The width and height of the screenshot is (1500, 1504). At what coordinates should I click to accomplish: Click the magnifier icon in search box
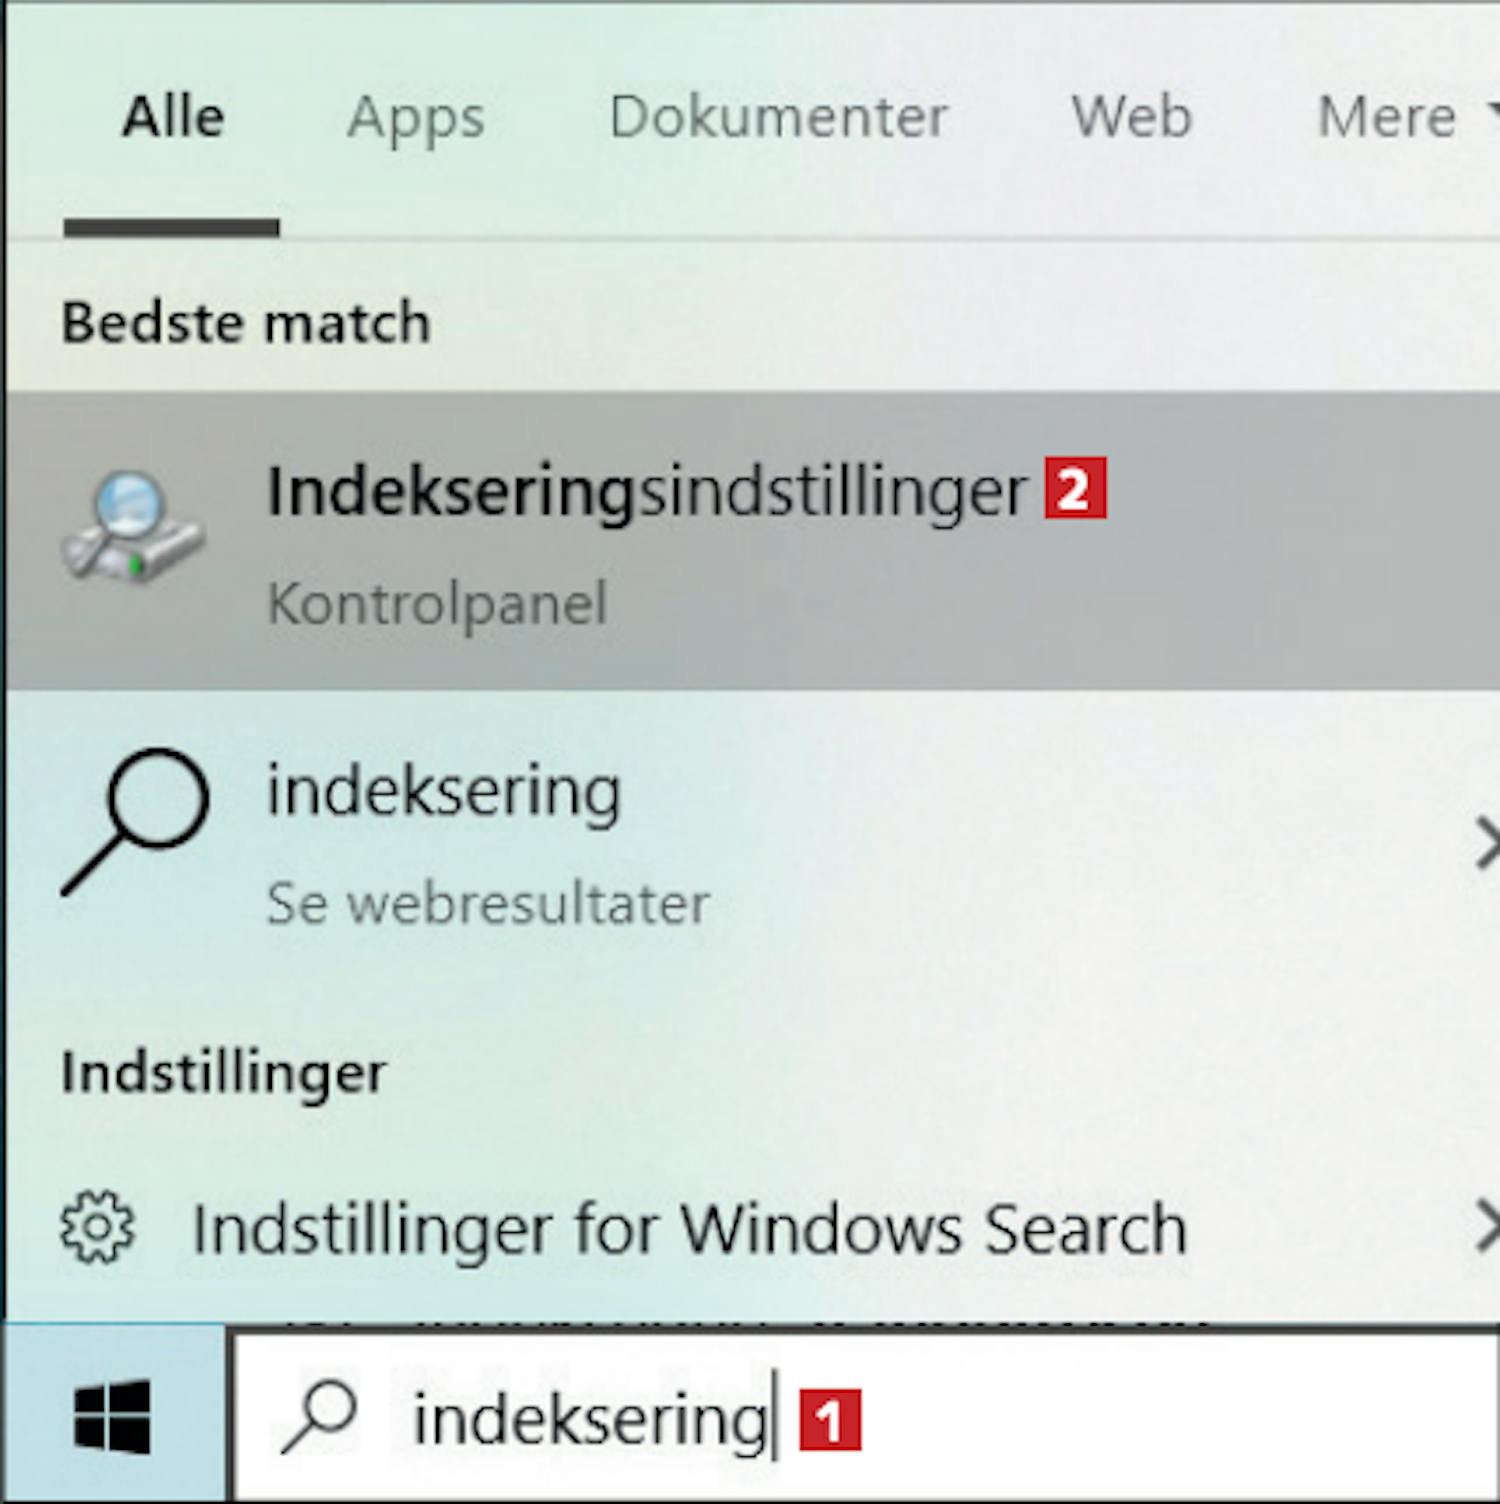[x=320, y=1416]
